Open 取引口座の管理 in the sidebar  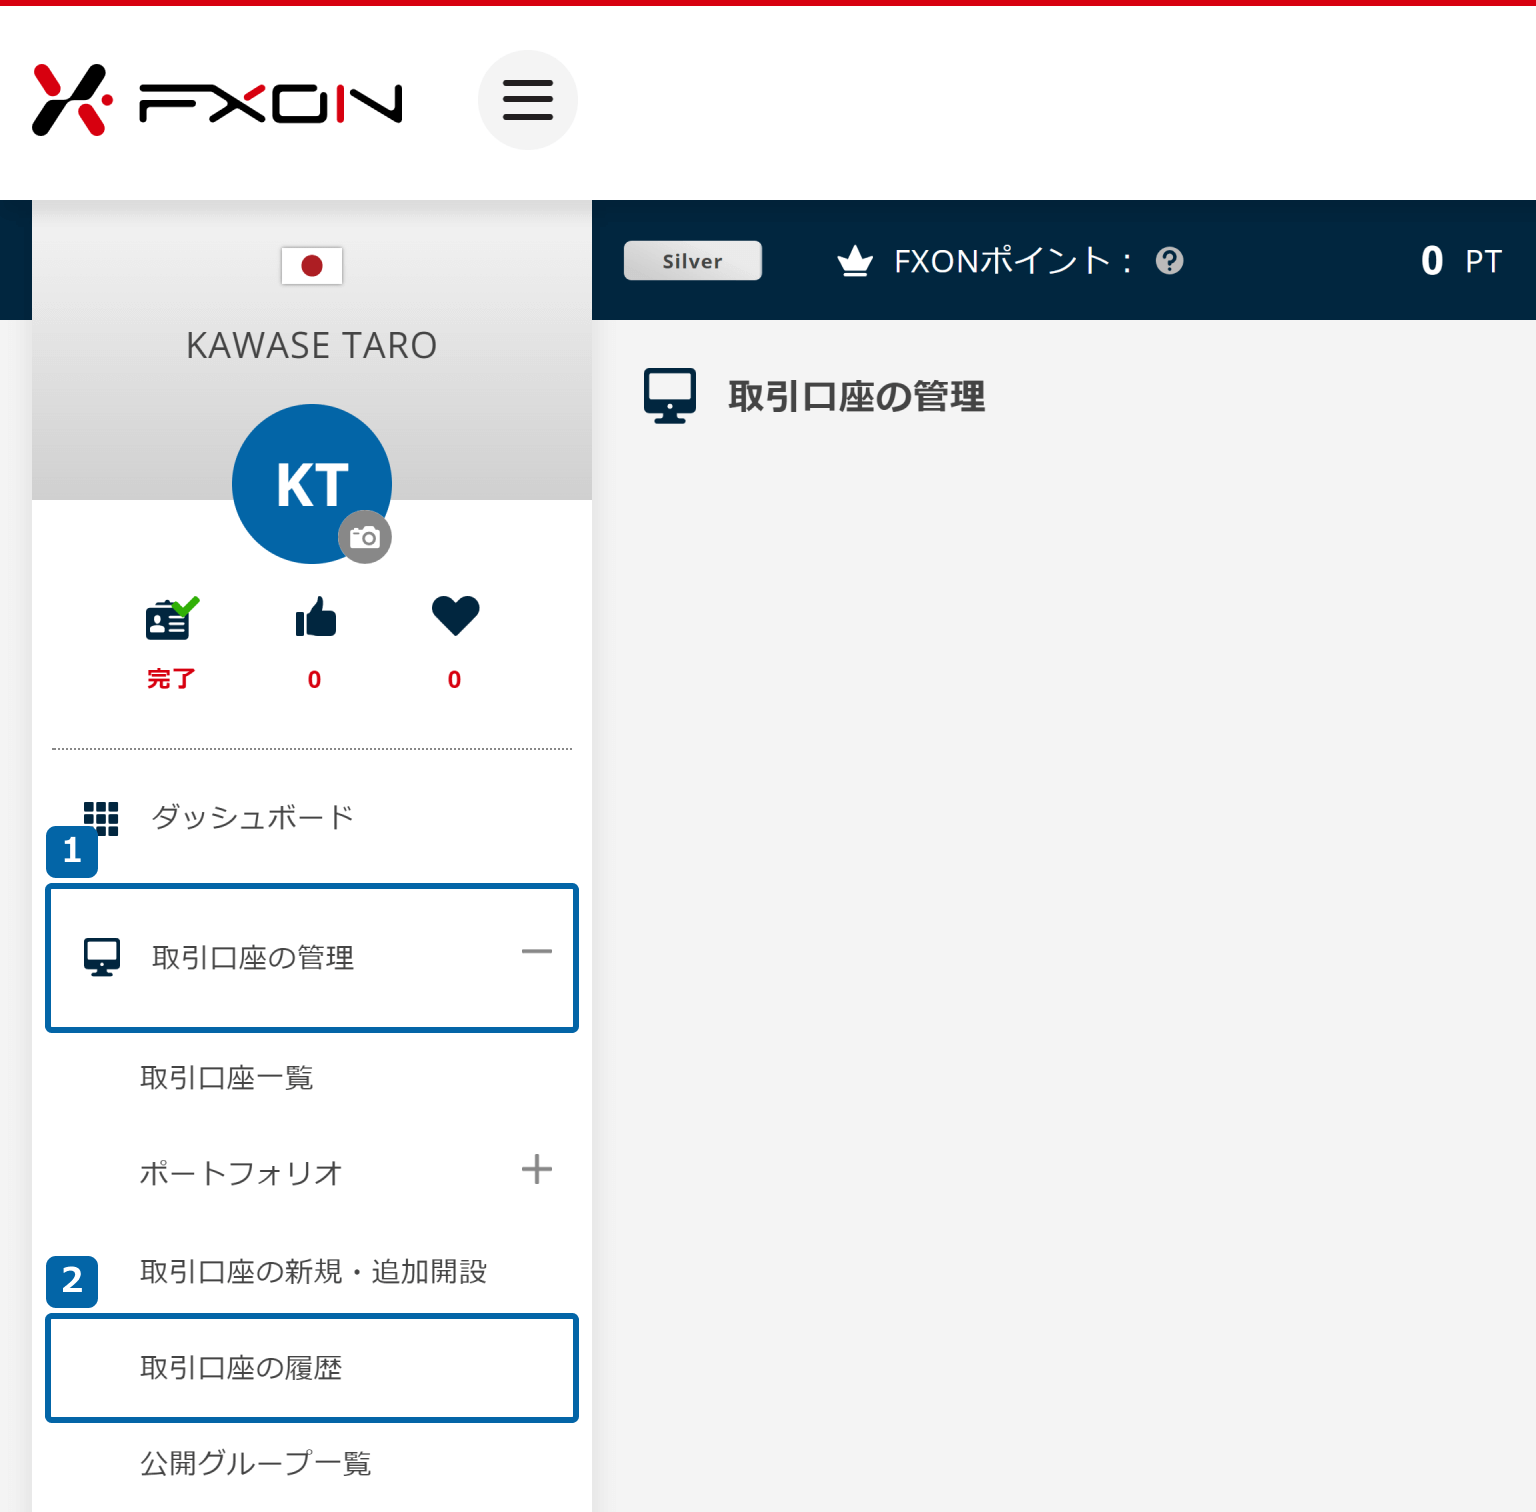(x=312, y=958)
